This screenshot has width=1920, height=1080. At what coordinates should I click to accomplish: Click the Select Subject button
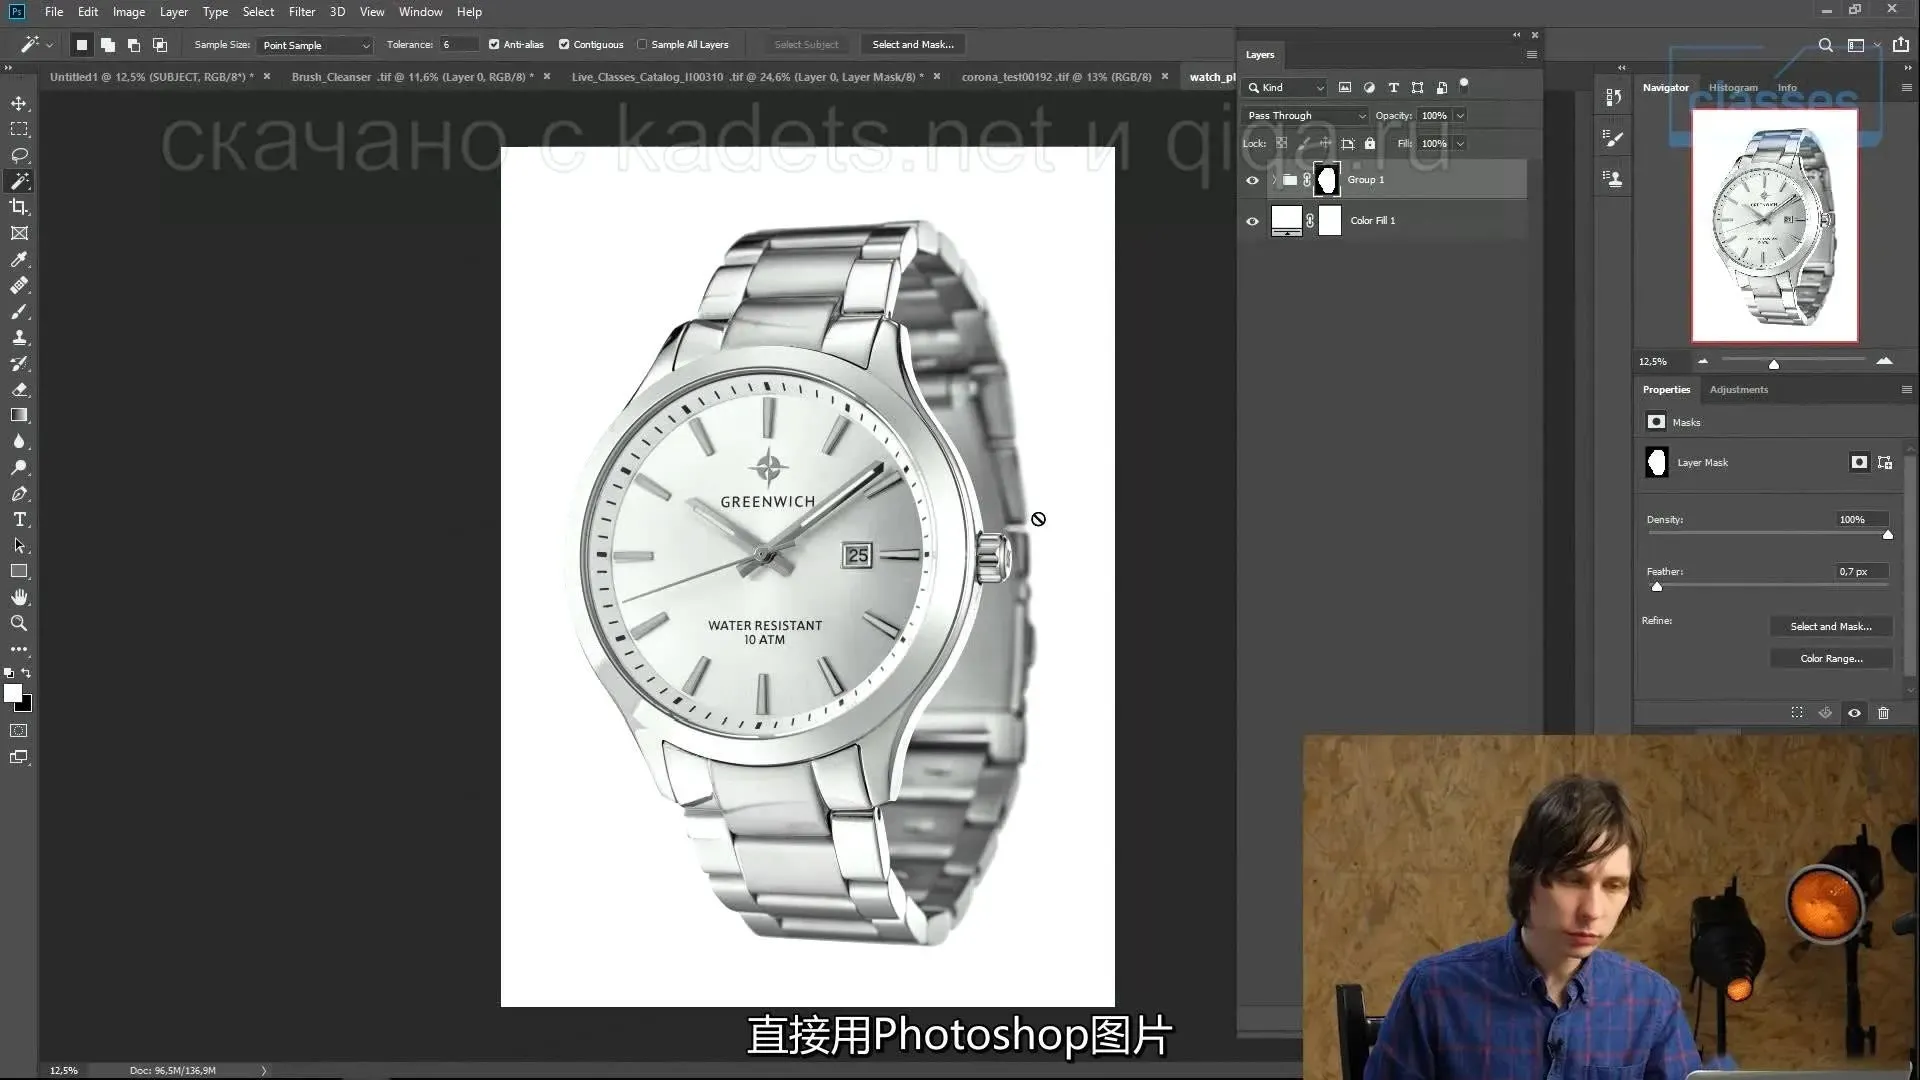click(806, 45)
